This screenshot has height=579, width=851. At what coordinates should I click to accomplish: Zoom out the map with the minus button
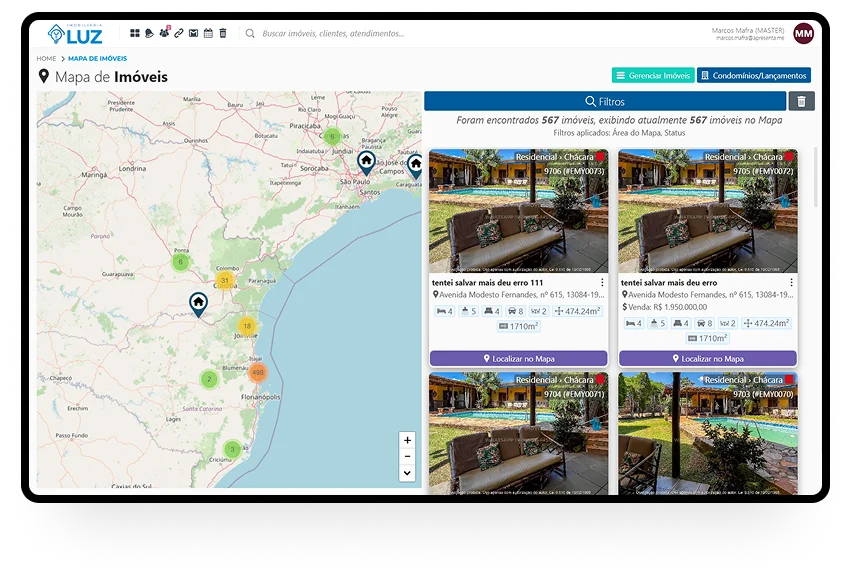click(x=407, y=456)
